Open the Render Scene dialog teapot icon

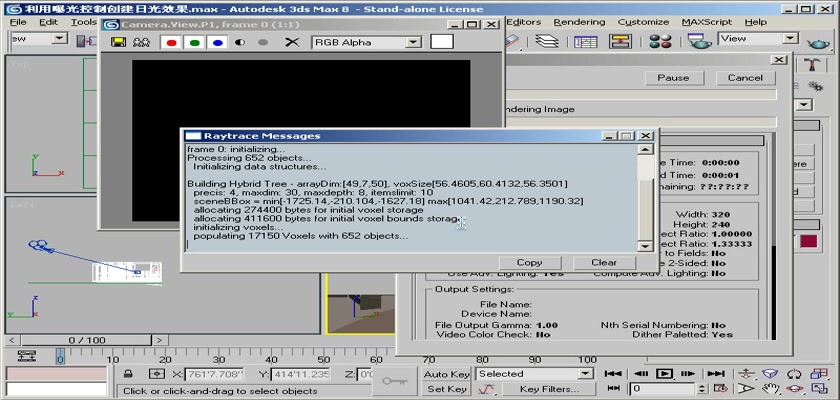(x=700, y=41)
